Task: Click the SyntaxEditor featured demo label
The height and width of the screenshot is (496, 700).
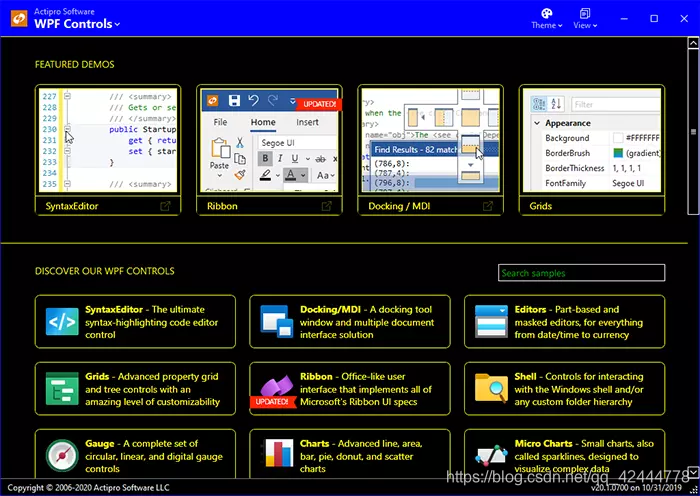Action: coord(71,206)
